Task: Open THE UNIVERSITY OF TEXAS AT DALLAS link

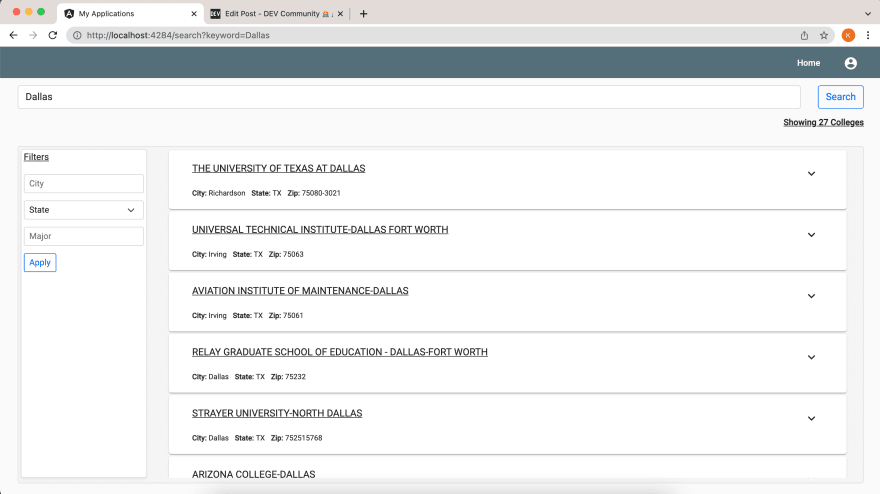Action: pos(278,168)
